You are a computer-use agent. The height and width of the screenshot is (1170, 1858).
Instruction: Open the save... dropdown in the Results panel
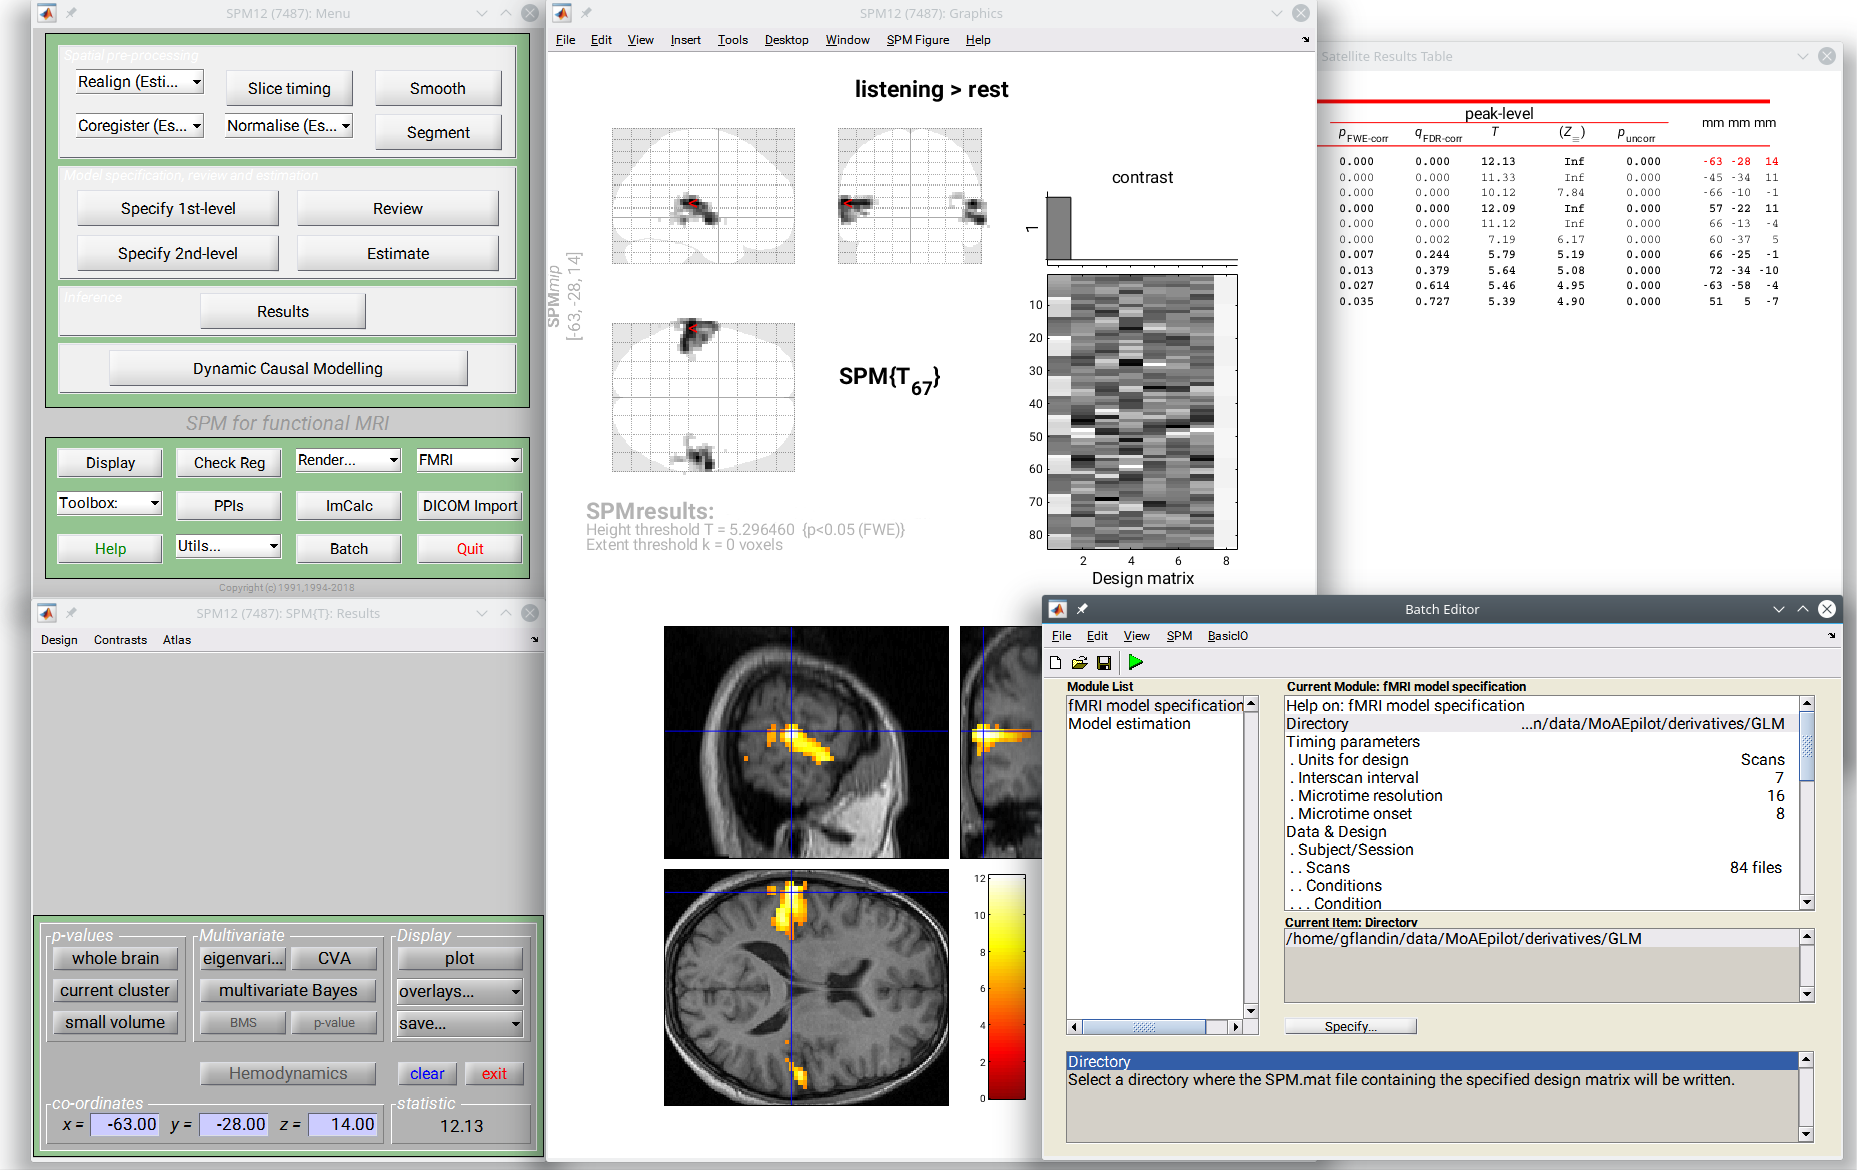click(460, 1023)
